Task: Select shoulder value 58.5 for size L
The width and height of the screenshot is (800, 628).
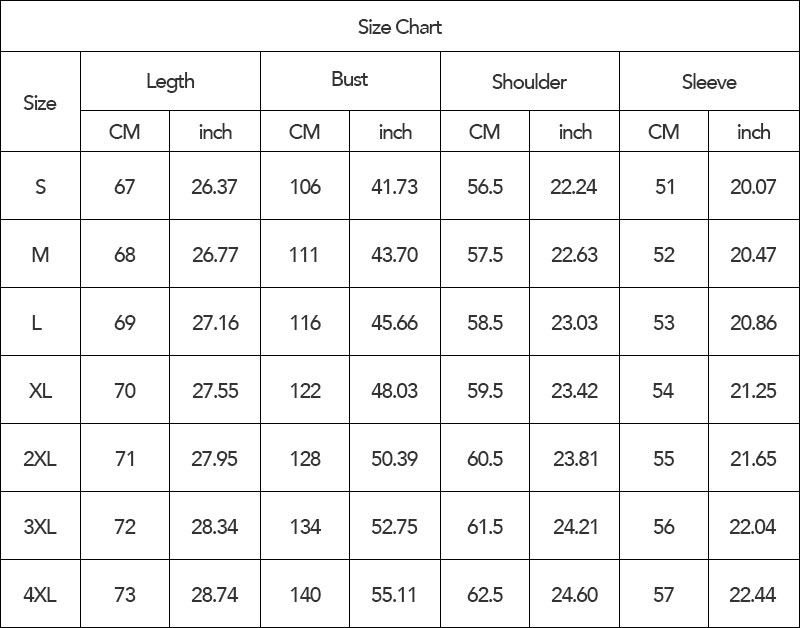Action: (x=485, y=322)
